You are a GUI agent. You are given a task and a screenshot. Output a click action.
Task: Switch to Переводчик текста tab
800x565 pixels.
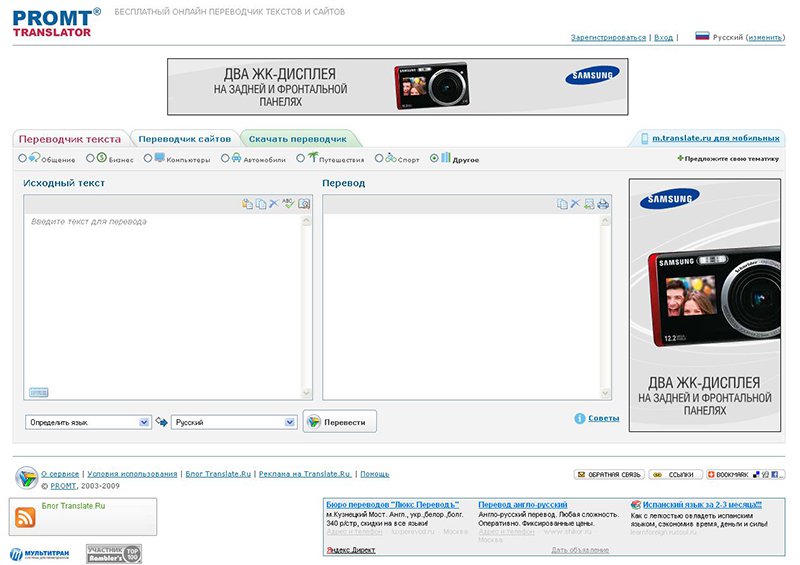[70, 139]
